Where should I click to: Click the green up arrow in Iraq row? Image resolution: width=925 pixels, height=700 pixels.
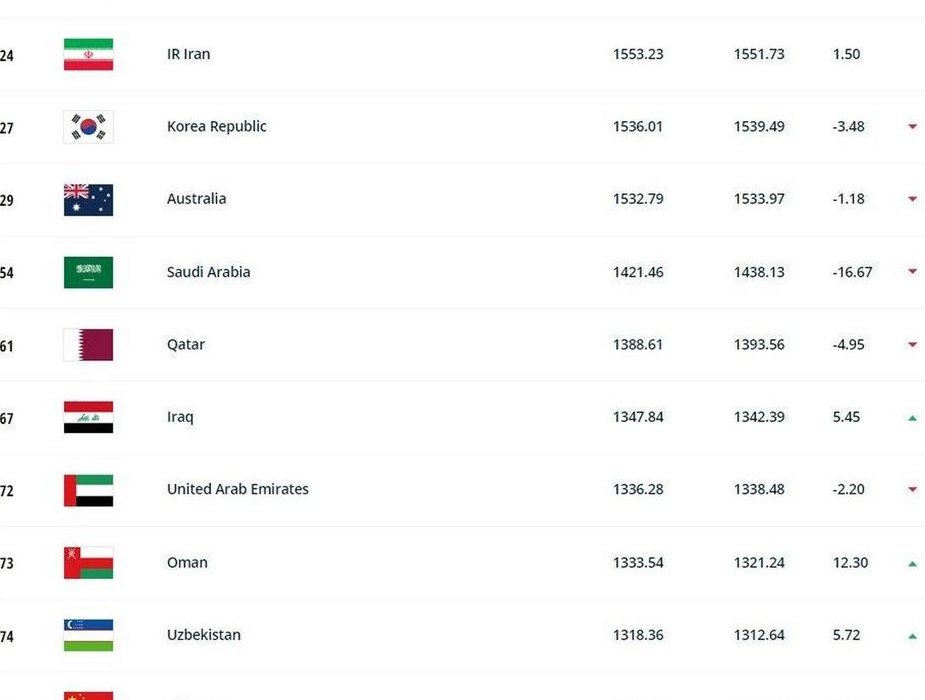[x=913, y=418]
